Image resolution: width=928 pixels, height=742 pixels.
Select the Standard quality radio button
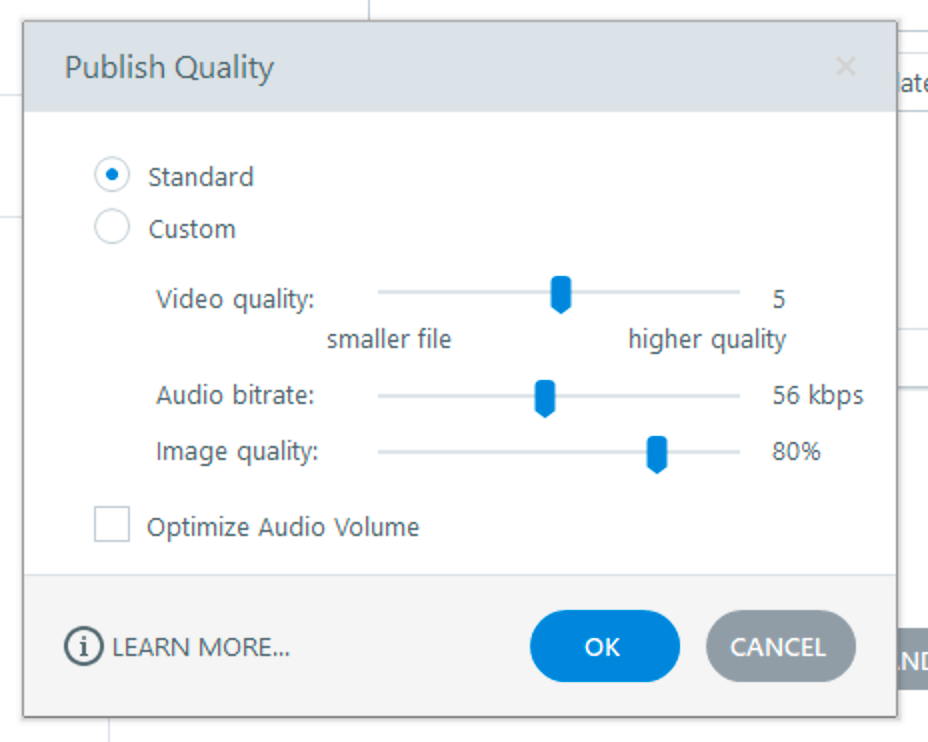112,176
